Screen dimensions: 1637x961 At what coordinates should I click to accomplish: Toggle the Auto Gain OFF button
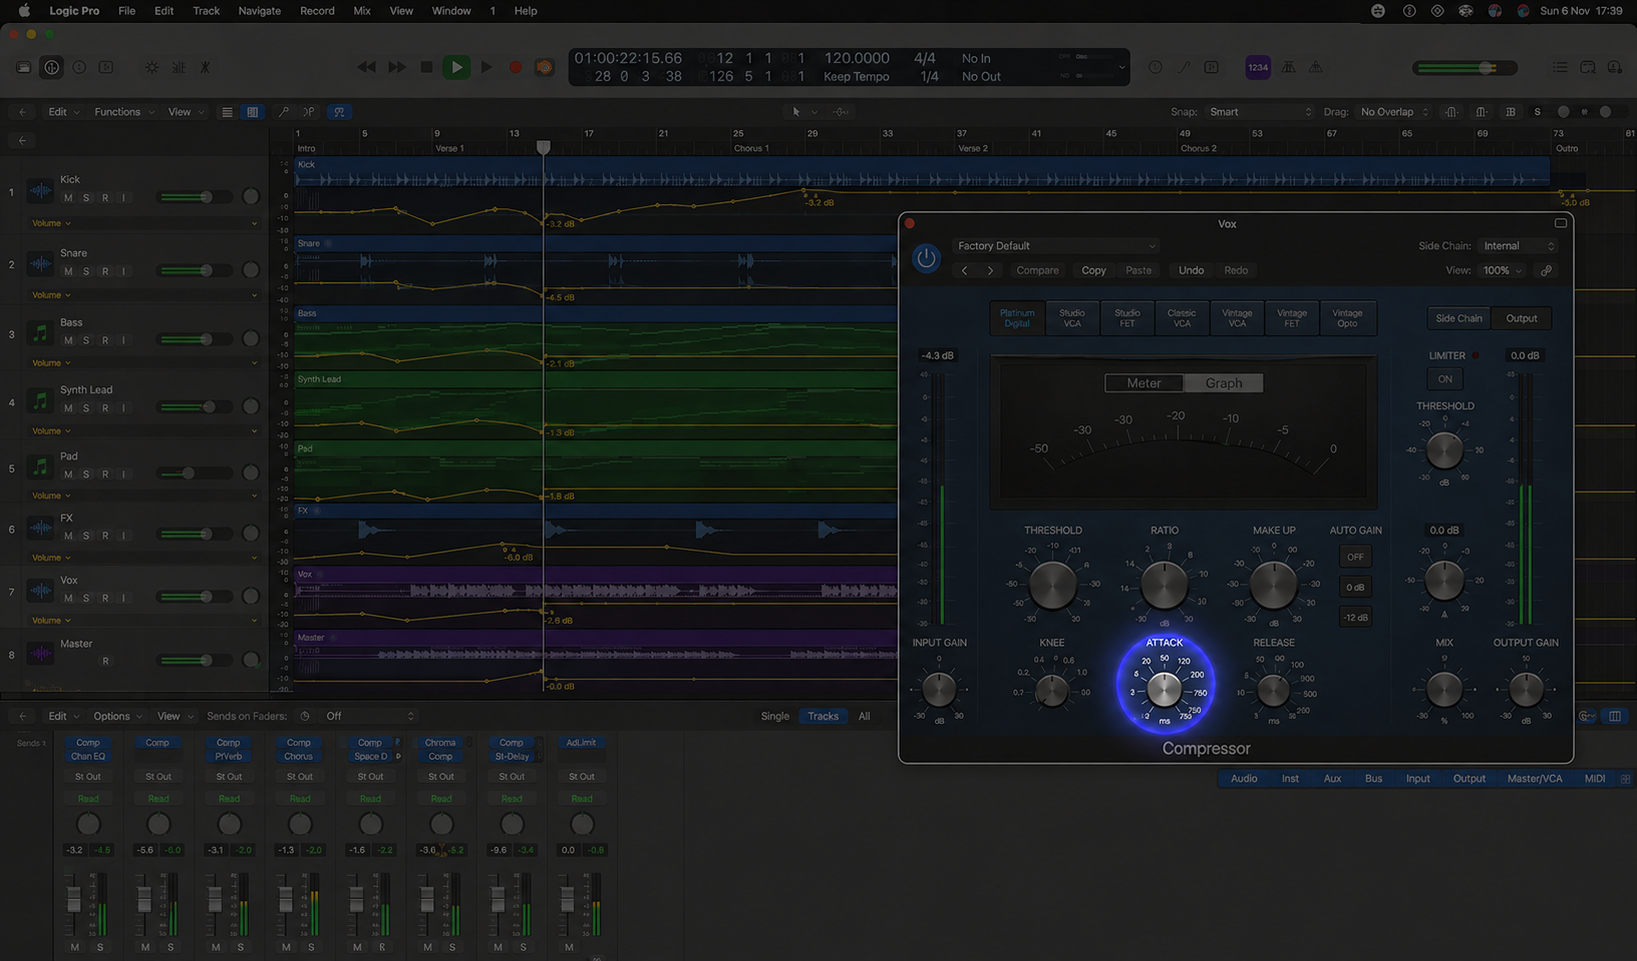pyautogui.click(x=1355, y=557)
